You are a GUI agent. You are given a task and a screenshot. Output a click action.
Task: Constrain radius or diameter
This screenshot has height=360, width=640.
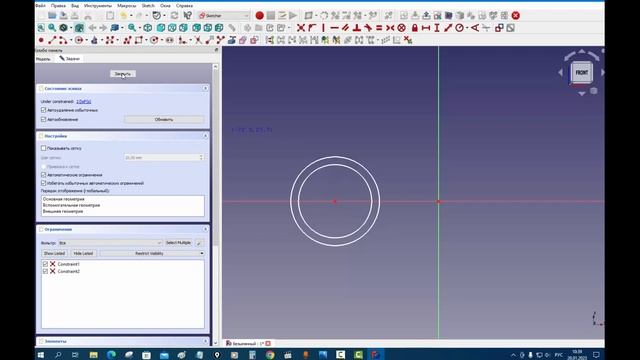[x=460, y=28]
